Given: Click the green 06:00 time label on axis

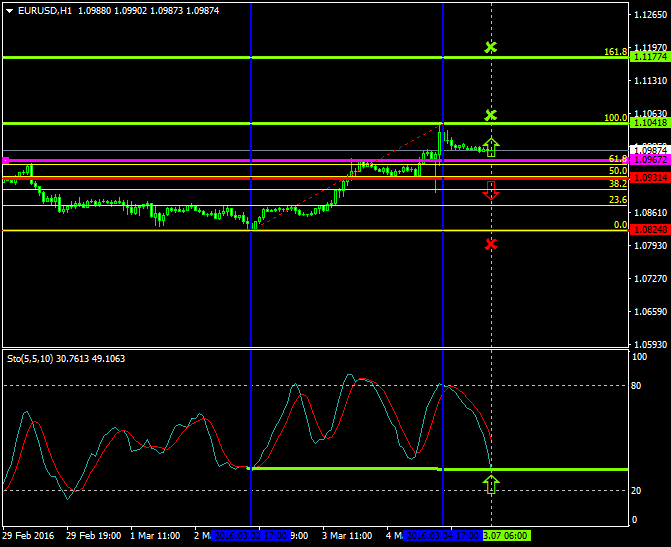Looking at the screenshot, I should [507, 536].
